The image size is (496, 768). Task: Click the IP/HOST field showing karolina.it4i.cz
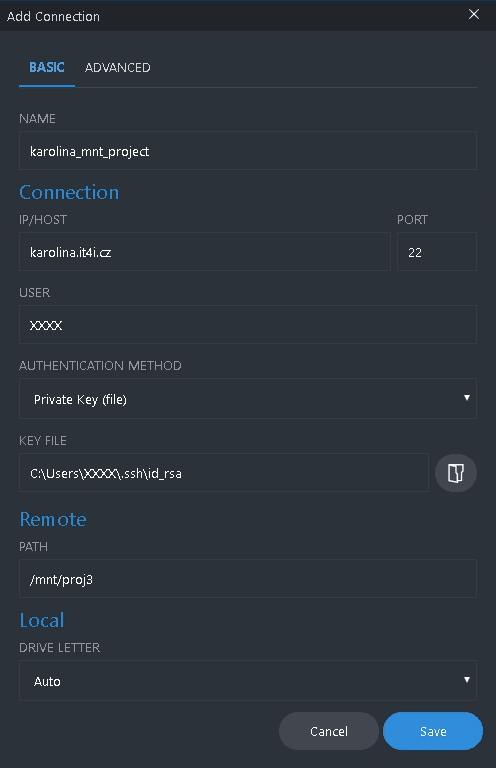tap(205, 252)
